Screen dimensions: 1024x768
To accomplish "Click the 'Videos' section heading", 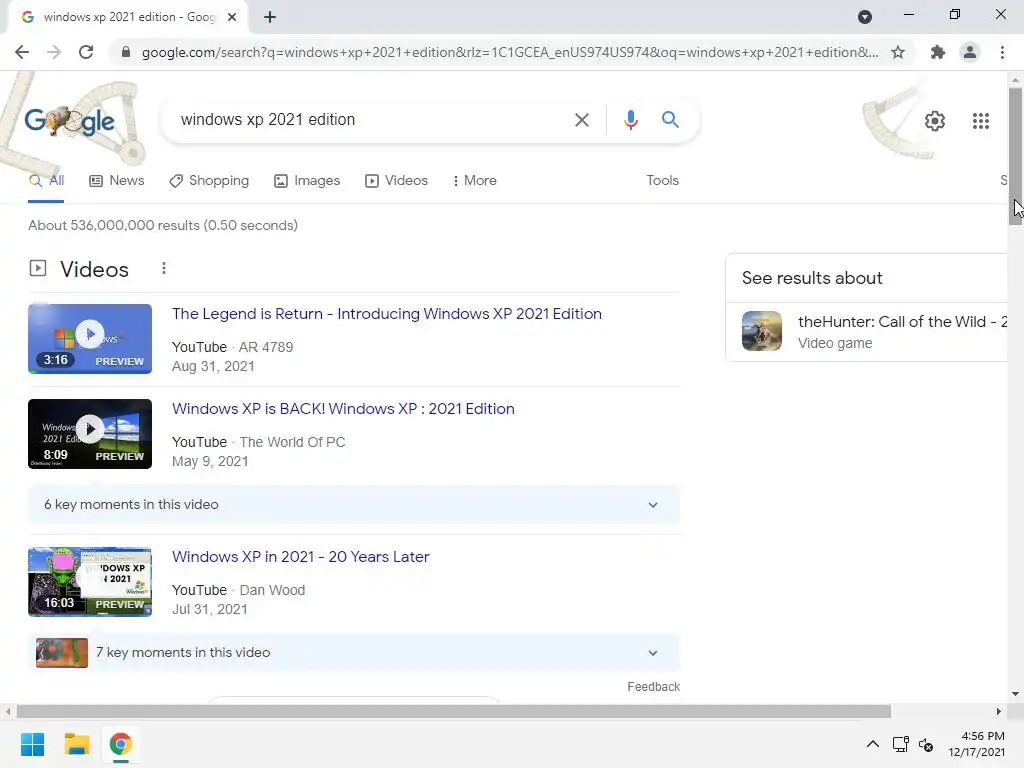I will pos(94,270).
